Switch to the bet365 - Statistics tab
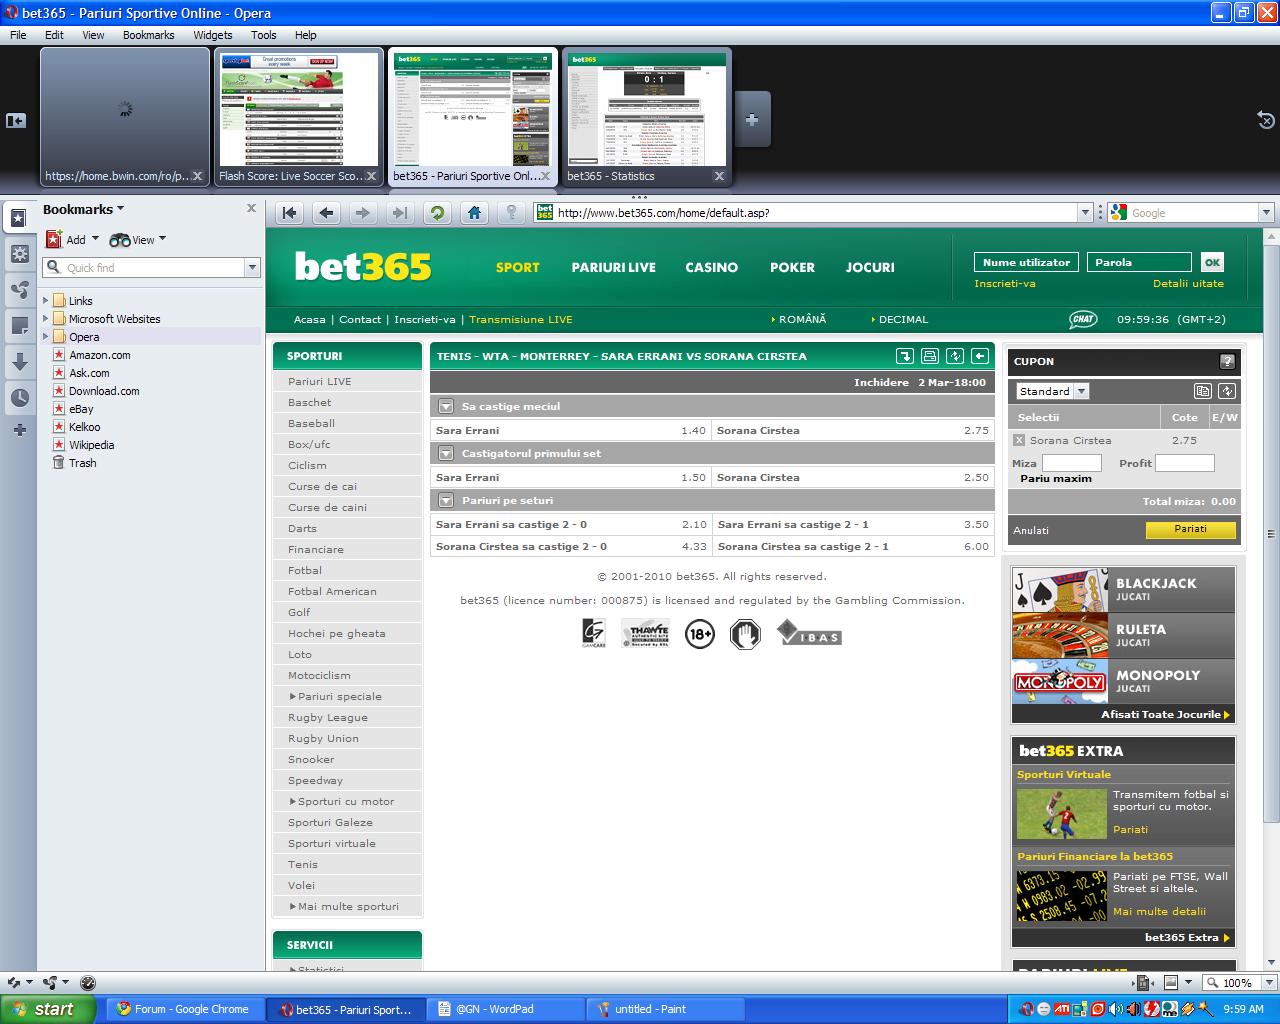This screenshot has height=1024, width=1280. coord(646,118)
